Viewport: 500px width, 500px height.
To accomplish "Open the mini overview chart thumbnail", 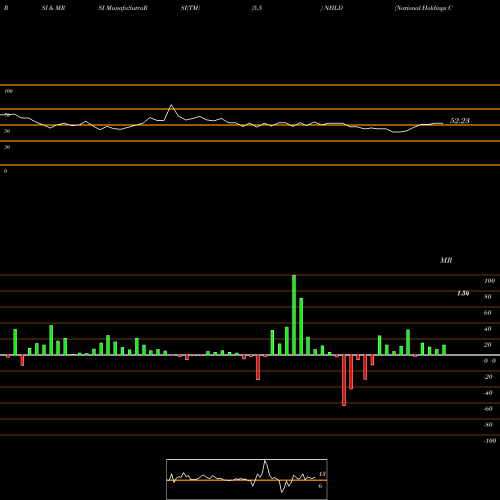I will (247, 479).
